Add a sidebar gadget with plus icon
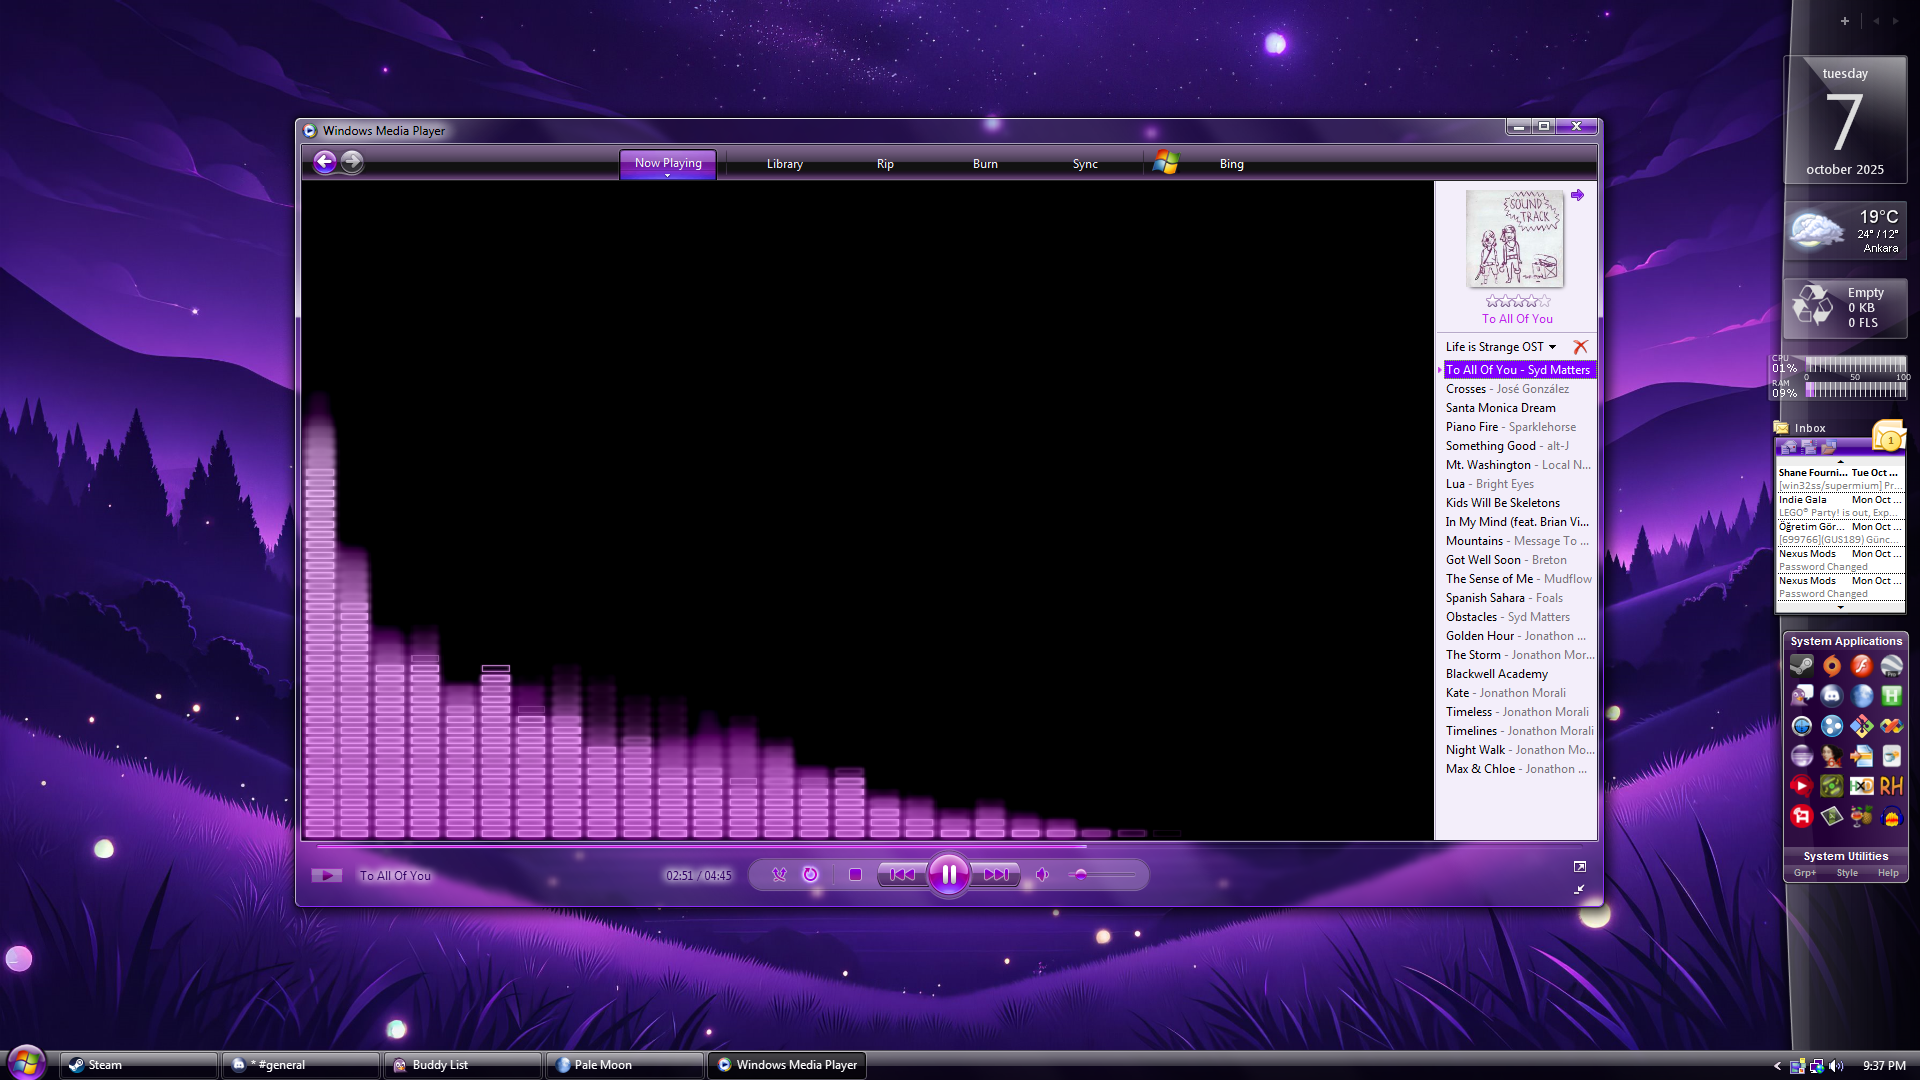Image resolution: width=1920 pixels, height=1080 pixels. pyautogui.click(x=1845, y=21)
